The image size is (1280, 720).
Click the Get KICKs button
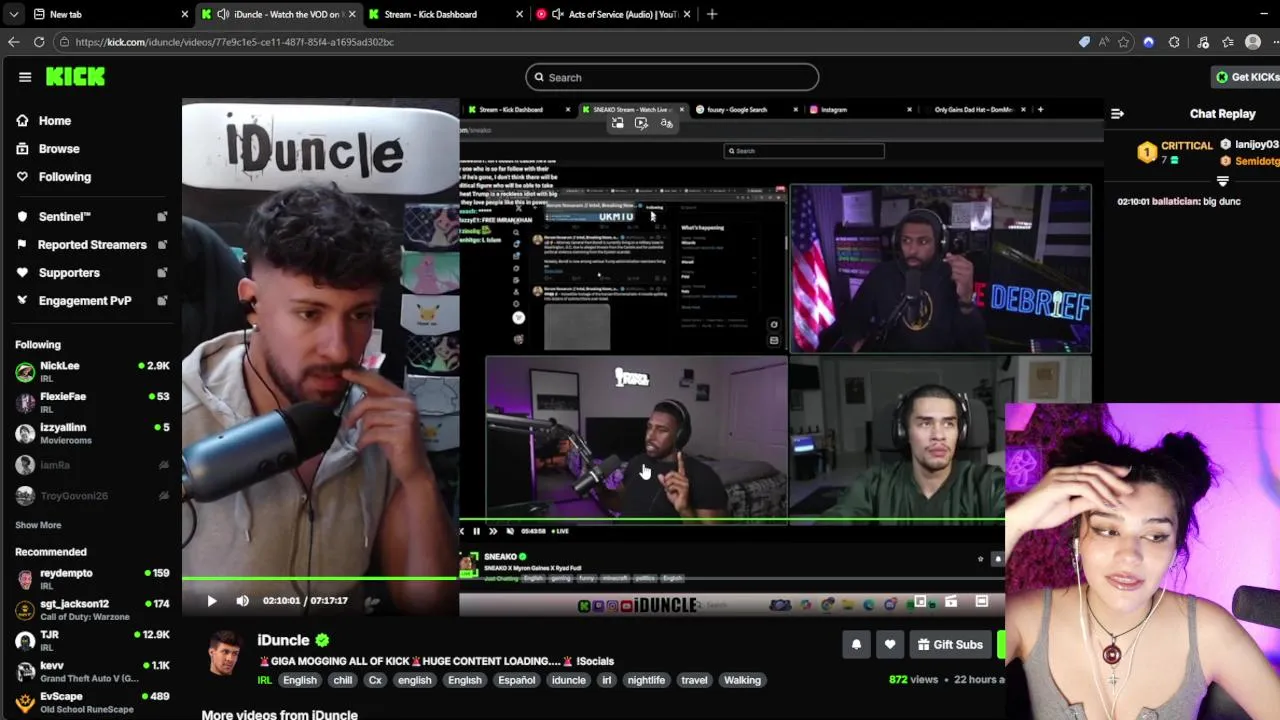click(x=1246, y=77)
